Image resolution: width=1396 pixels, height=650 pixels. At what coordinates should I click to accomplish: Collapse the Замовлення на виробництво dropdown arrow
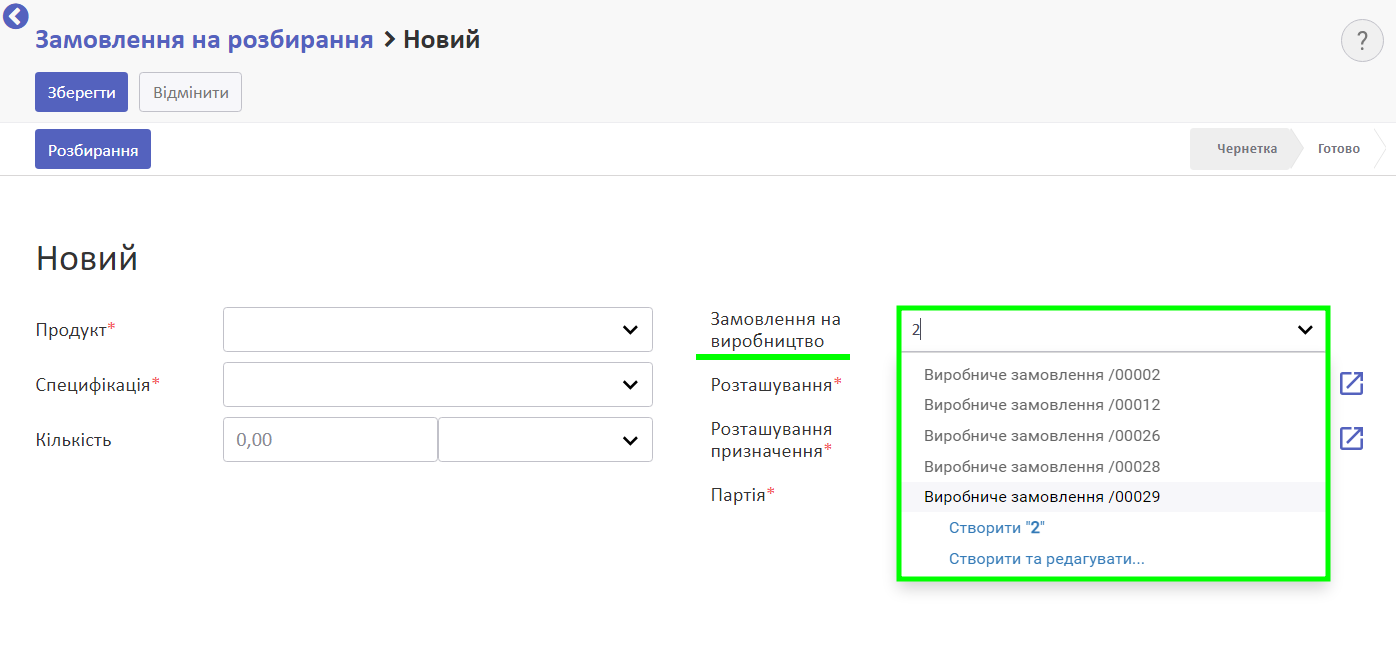(x=1305, y=330)
